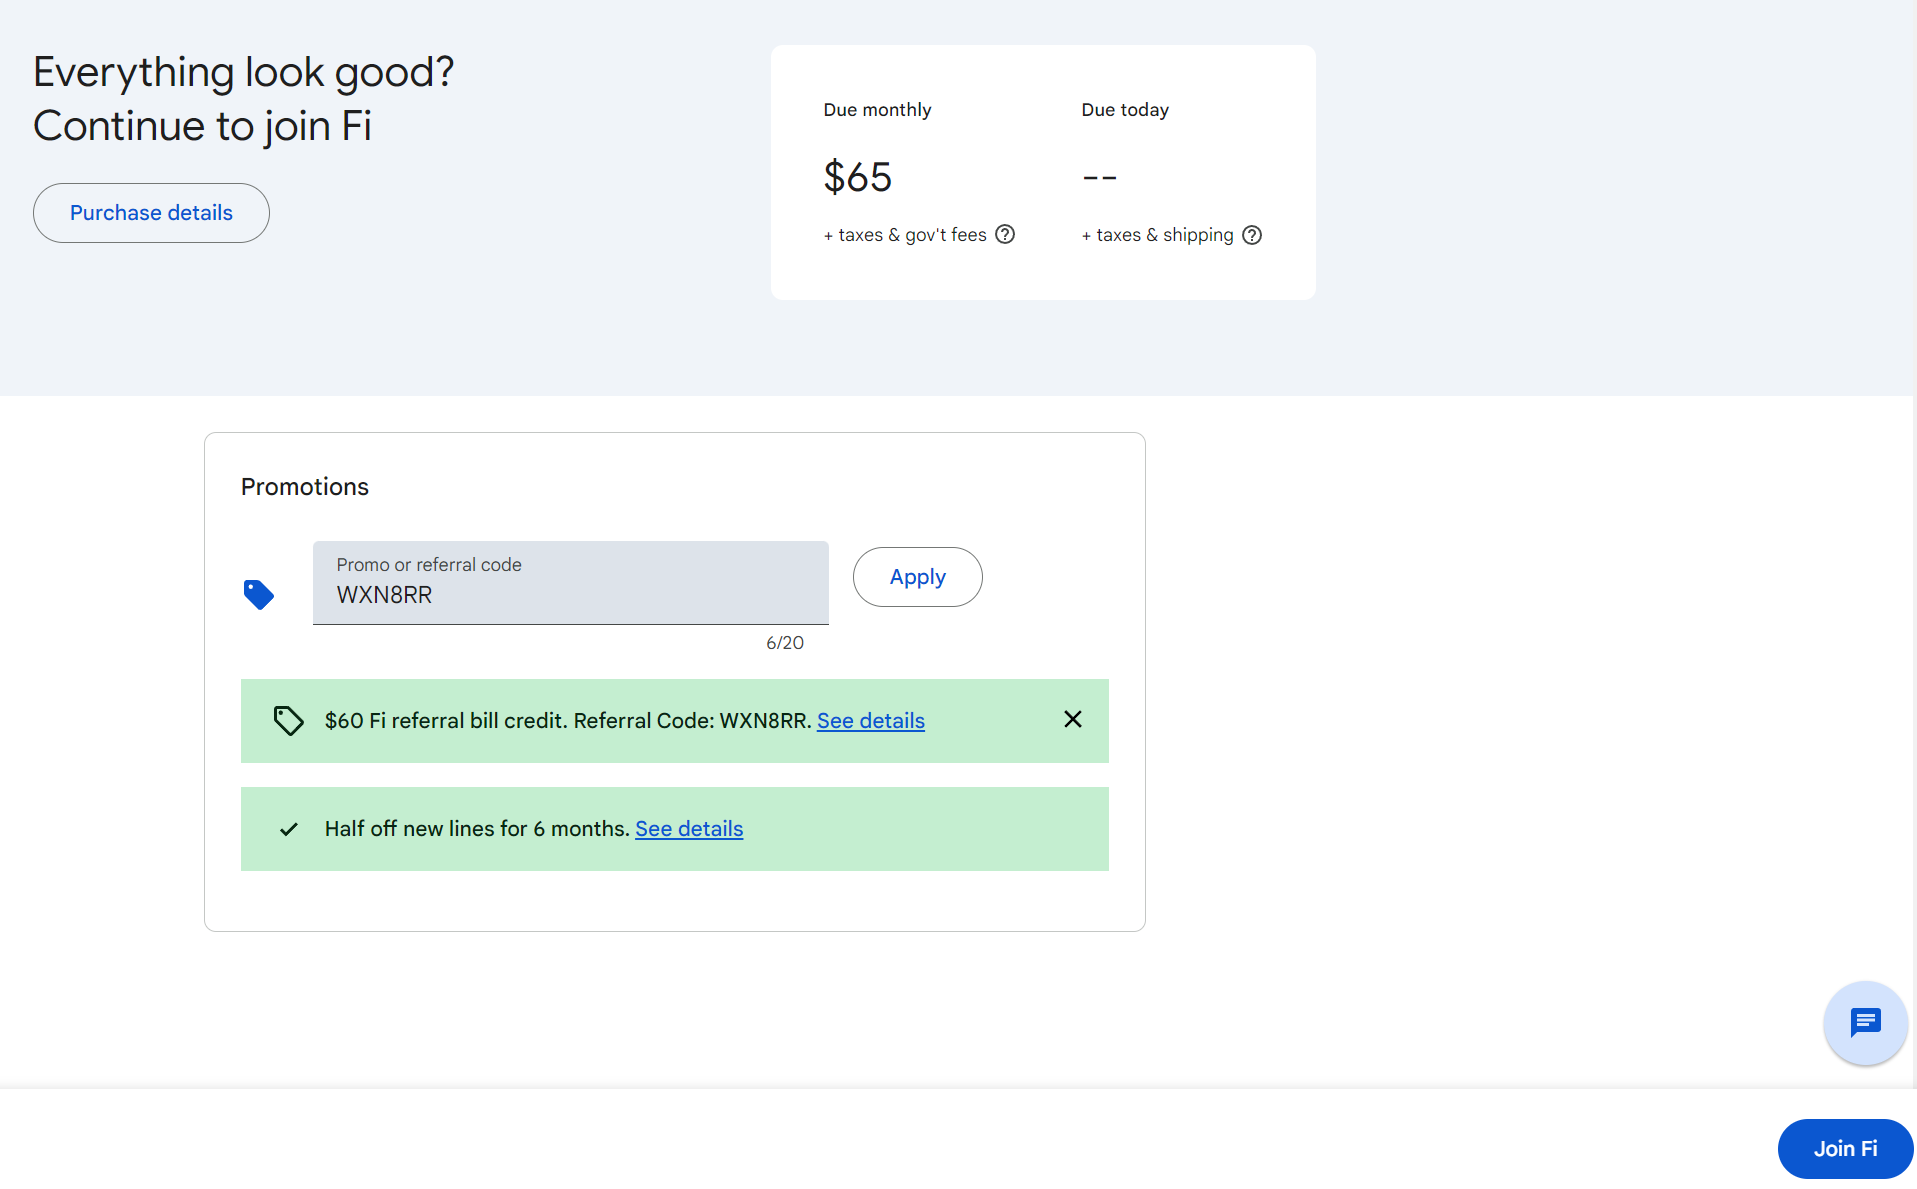Click the '+ taxes & gov't fees' text

point(905,235)
